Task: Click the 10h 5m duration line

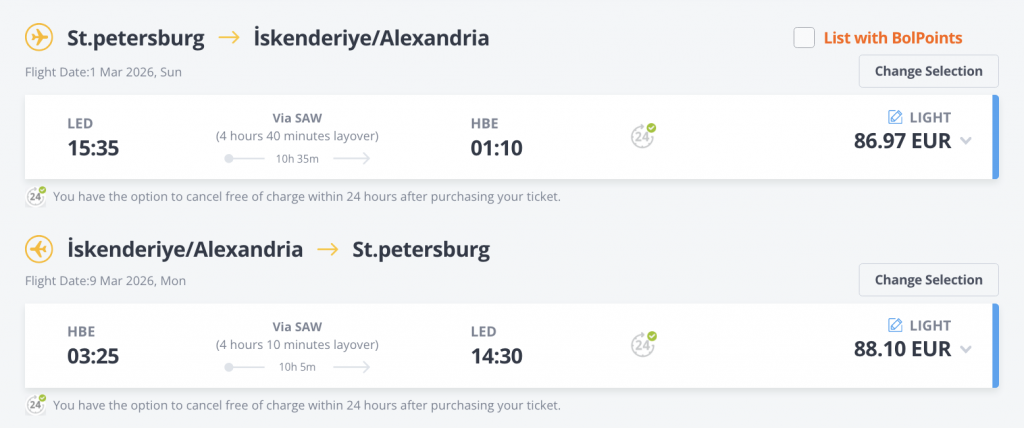Action: (x=297, y=367)
